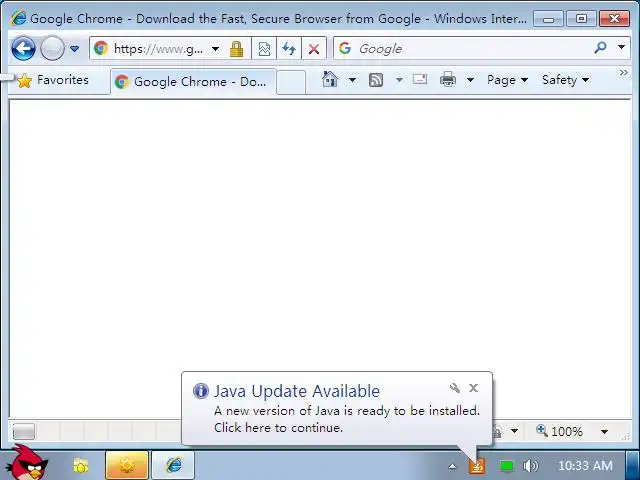Open the recent pages dropdown arrow

tap(74, 49)
